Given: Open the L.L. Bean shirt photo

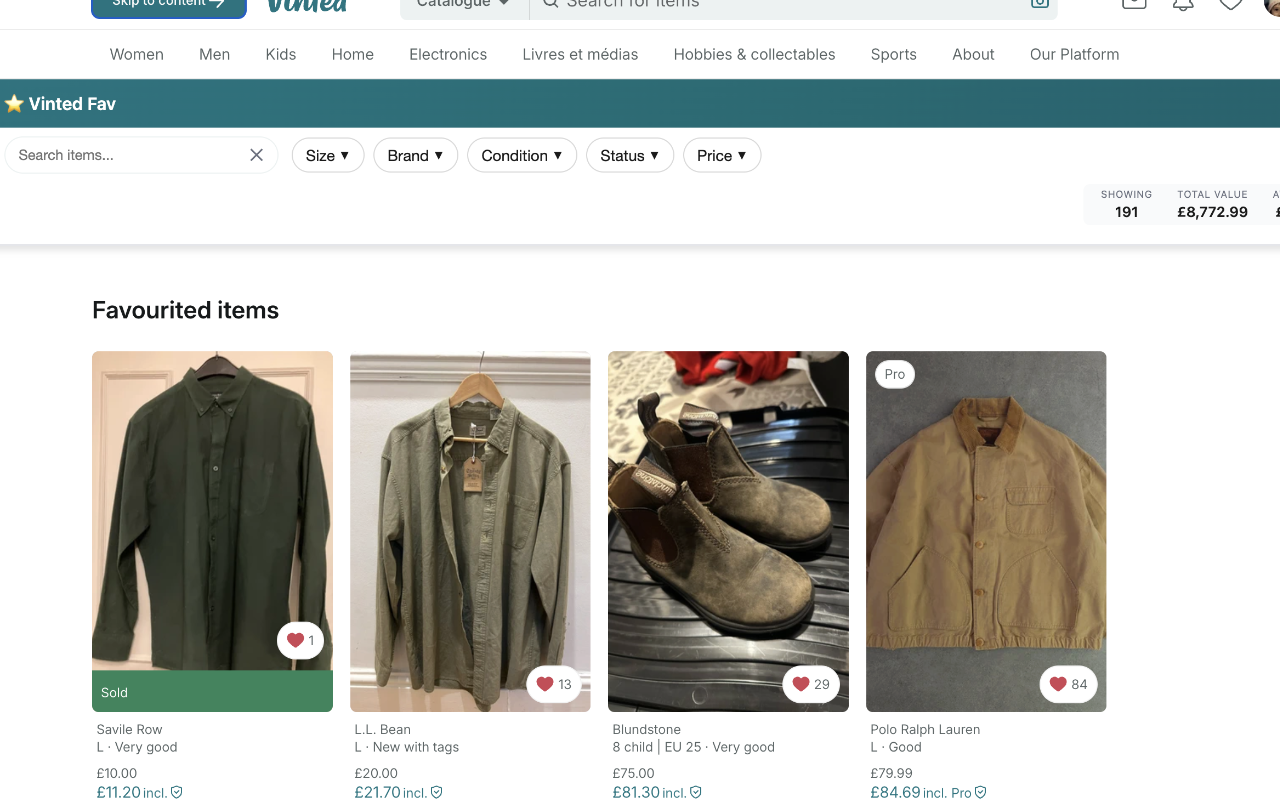Looking at the screenshot, I should [x=470, y=531].
